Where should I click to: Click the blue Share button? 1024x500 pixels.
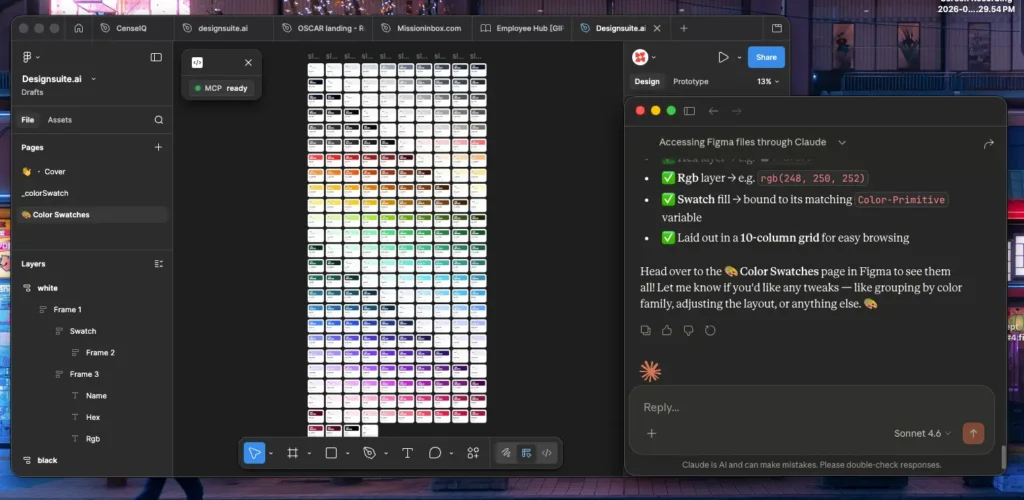[x=766, y=58]
